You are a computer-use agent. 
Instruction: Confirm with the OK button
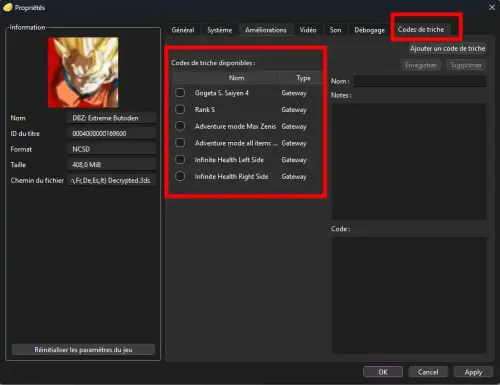click(x=383, y=372)
